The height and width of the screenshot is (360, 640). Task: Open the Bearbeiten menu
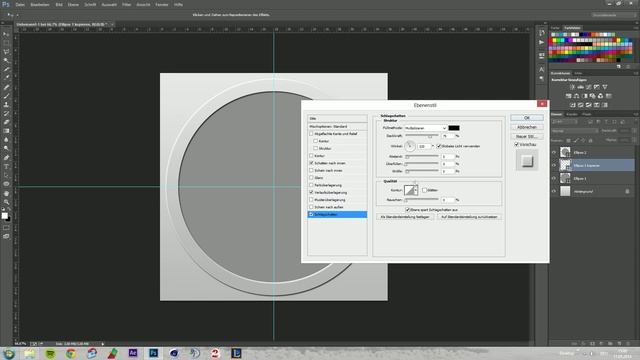coord(40,4)
